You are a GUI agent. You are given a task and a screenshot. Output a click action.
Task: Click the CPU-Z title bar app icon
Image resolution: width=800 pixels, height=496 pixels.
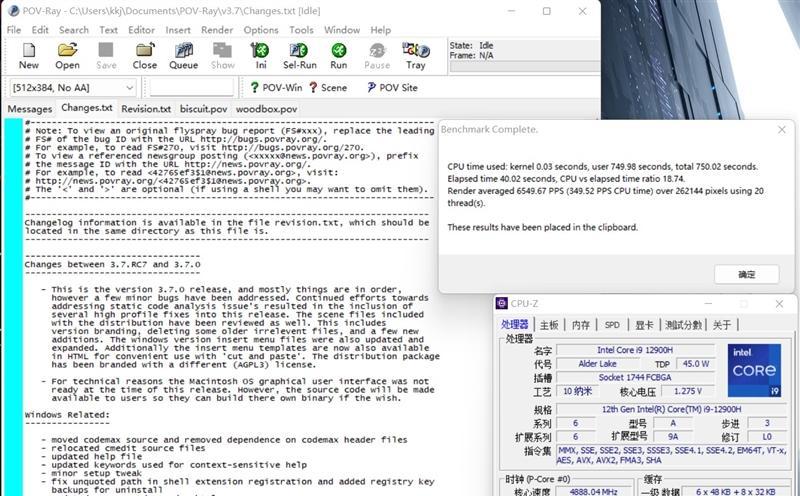click(x=502, y=304)
